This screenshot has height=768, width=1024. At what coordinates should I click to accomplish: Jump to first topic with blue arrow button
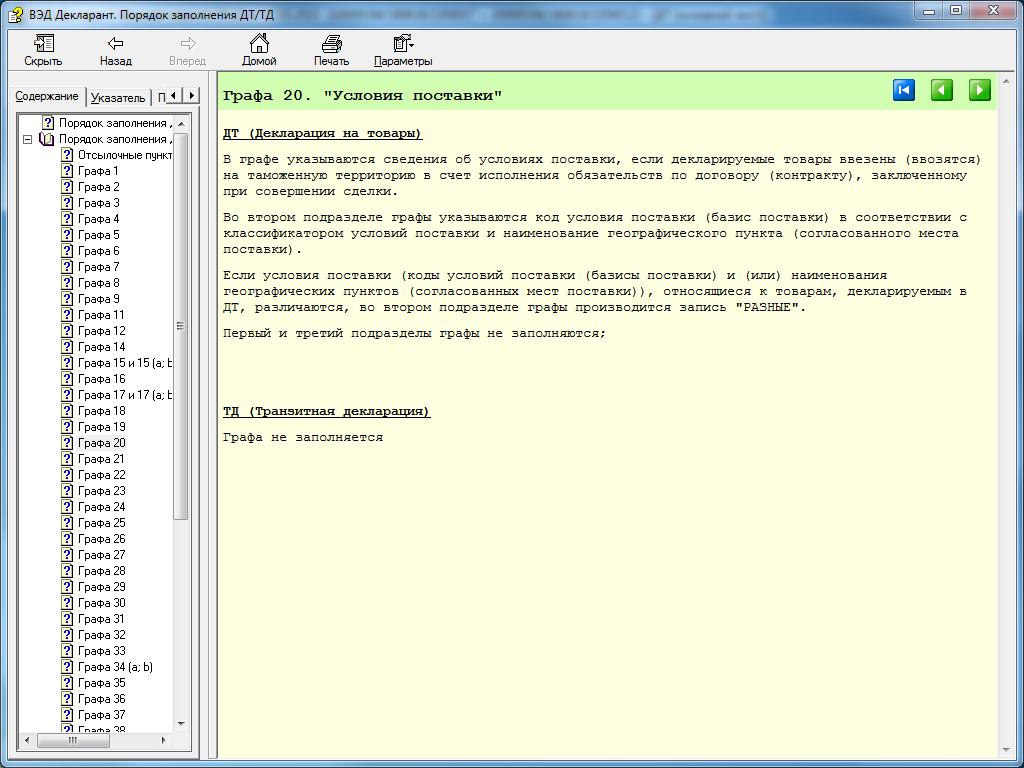[904, 90]
